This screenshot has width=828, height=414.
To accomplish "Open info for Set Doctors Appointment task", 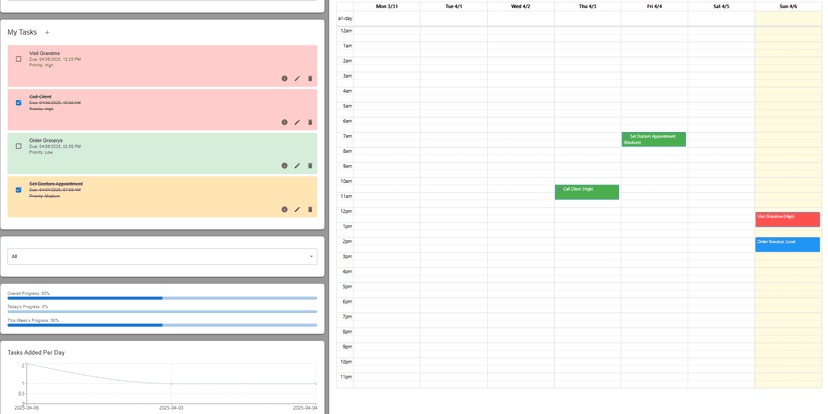I will pos(284,209).
